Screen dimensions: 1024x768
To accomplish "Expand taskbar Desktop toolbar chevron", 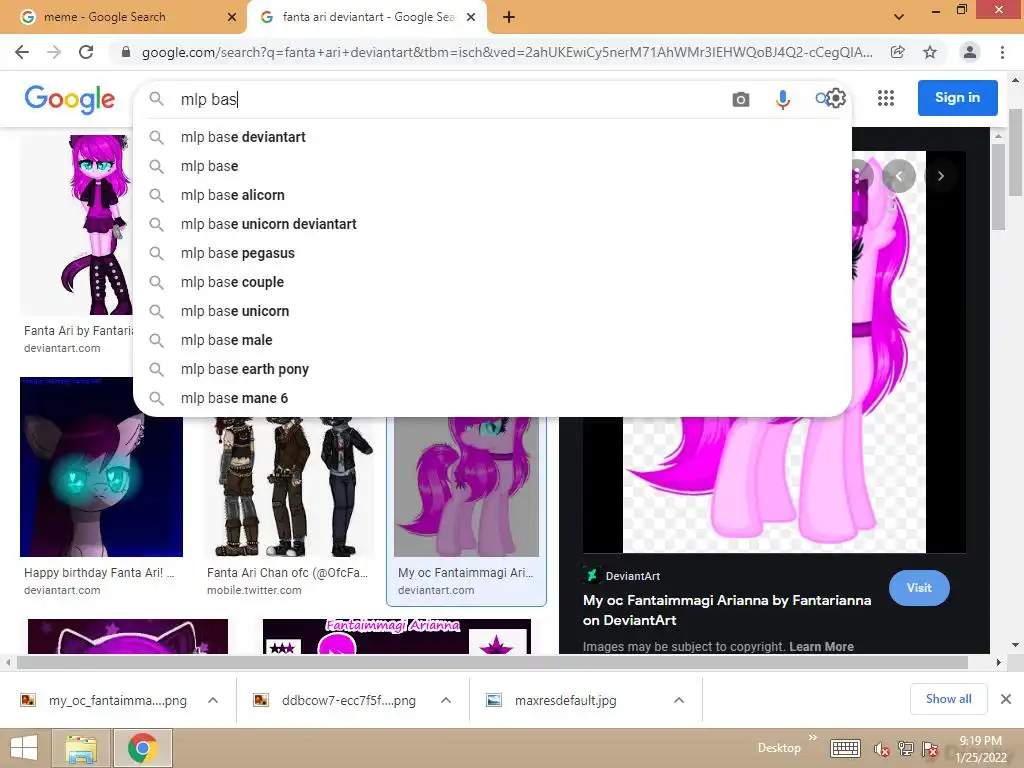I will pyautogui.click(x=813, y=737).
